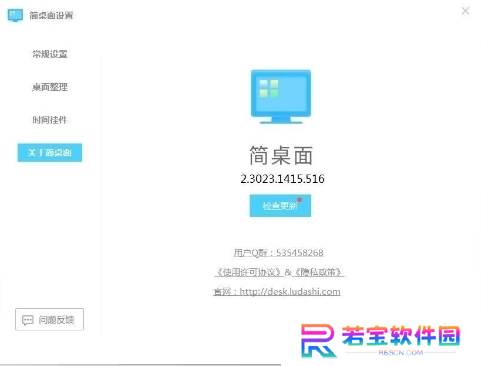Open the 《使用许可协议》 link
The width and height of the screenshot is (481, 366).
click(248, 272)
